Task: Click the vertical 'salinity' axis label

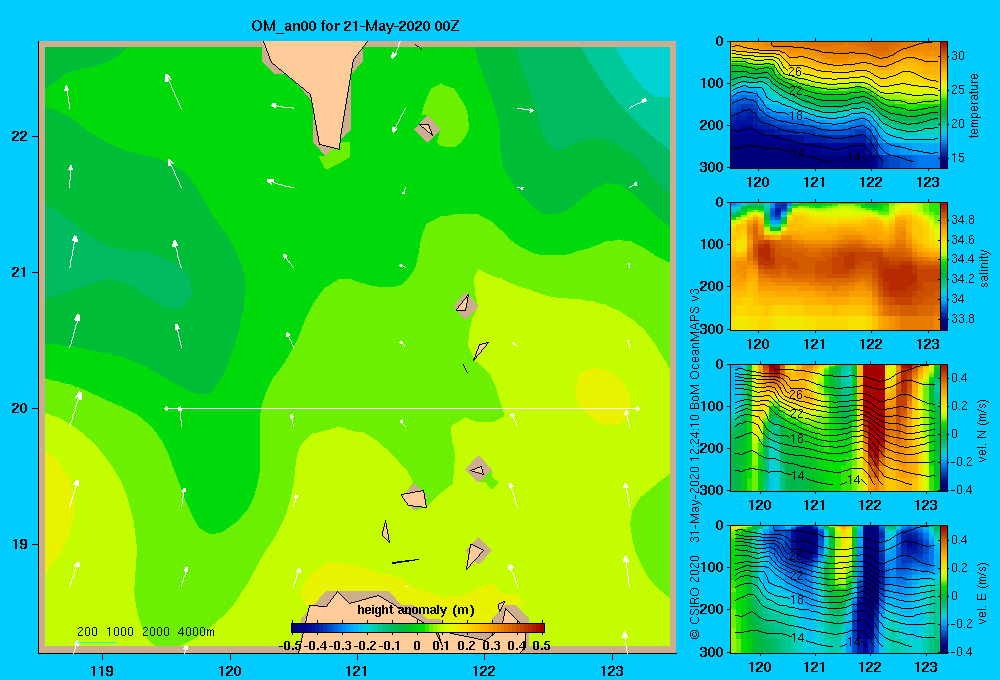Action: [x=984, y=268]
